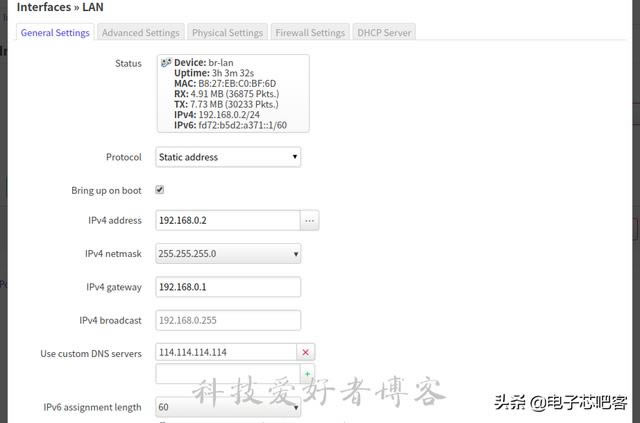Switch to the Advanced Settings tab
640x423 pixels.
141,32
